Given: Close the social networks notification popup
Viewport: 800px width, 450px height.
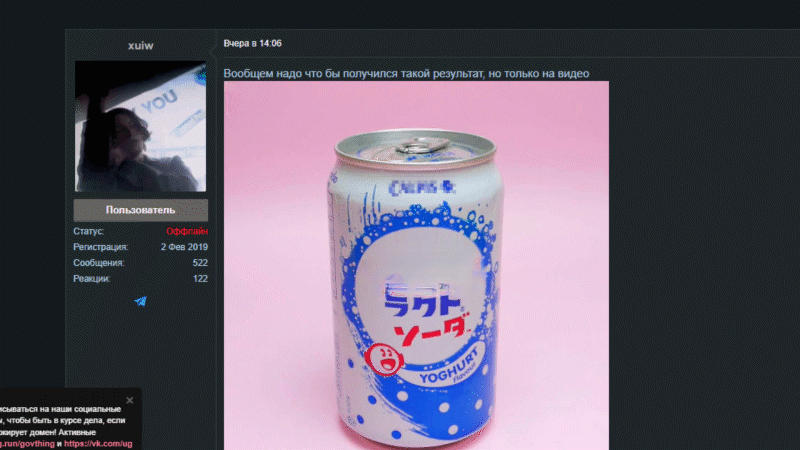Looking at the screenshot, I should tap(130, 401).
